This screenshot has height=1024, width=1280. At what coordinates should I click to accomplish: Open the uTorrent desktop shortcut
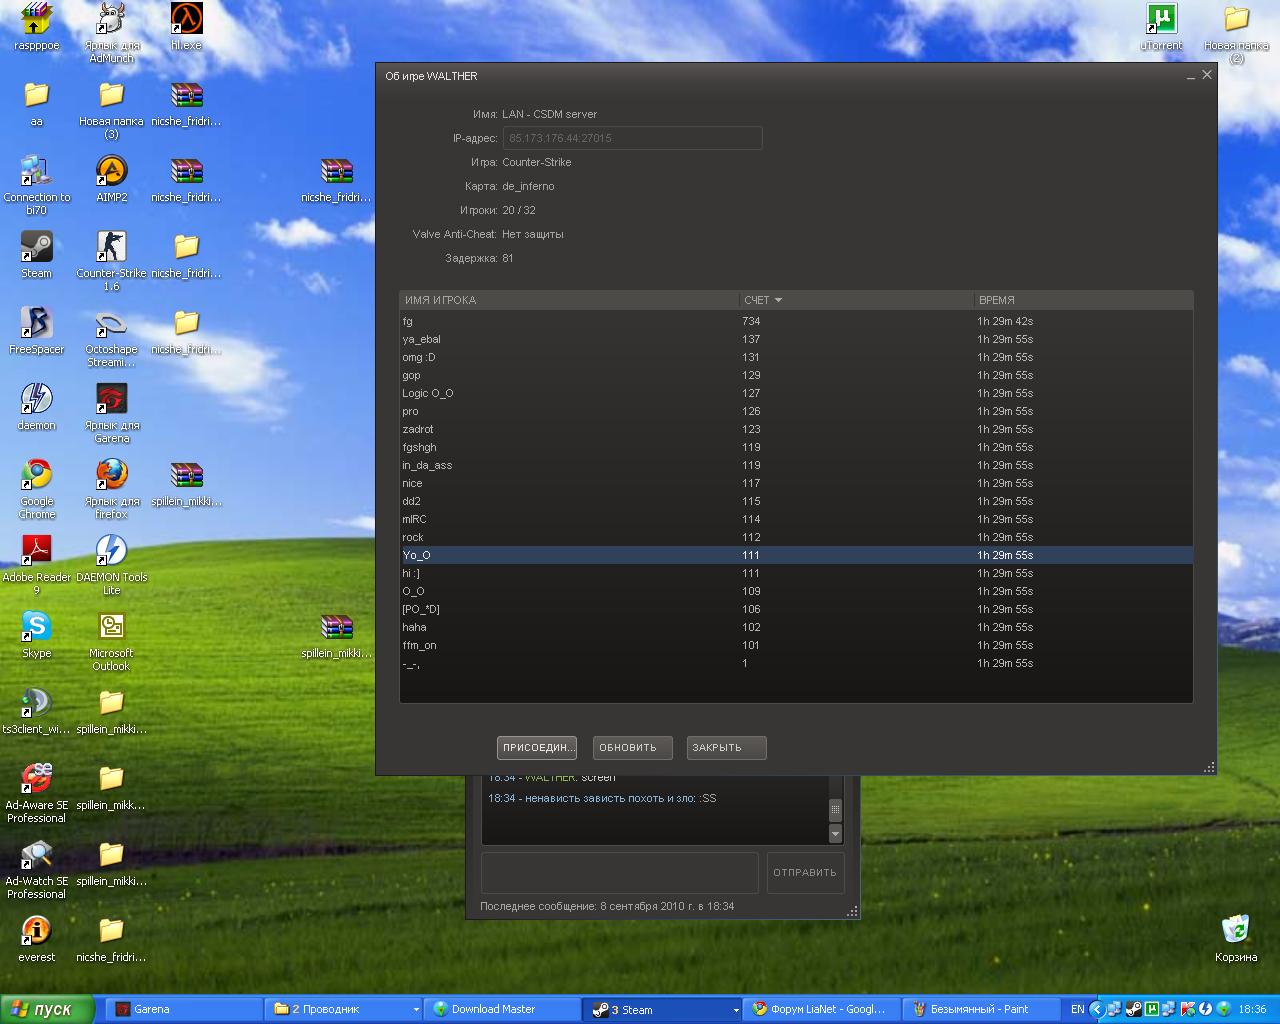[1161, 27]
